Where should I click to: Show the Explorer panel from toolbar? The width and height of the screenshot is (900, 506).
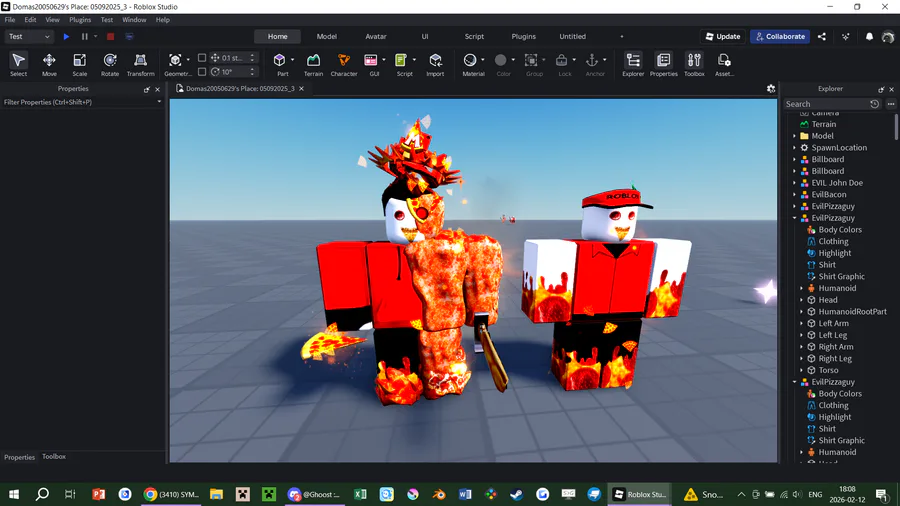tap(633, 64)
